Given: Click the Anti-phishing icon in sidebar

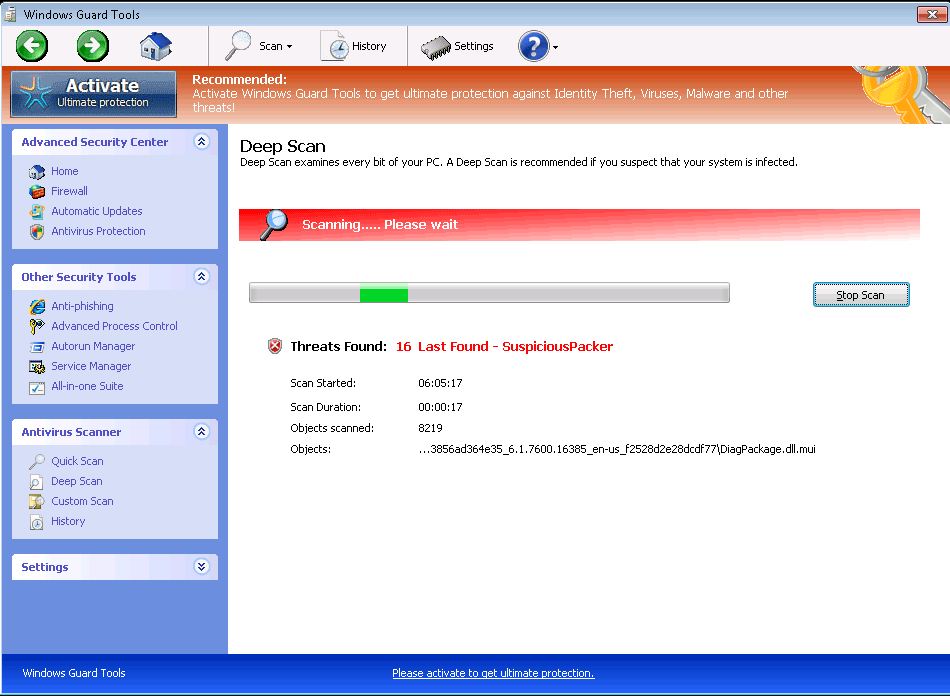Looking at the screenshot, I should pos(37,306).
